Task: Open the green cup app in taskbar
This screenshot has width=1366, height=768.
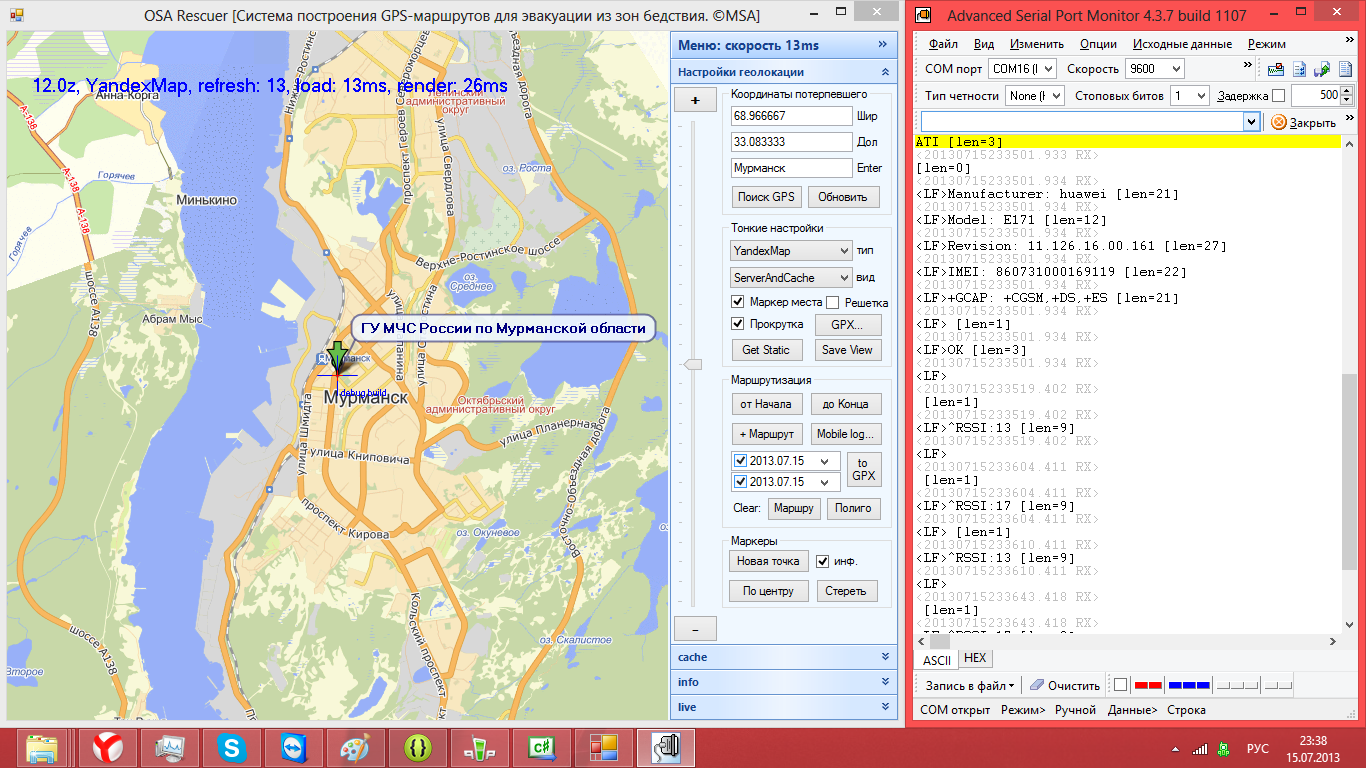Action: (x=479, y=748)
